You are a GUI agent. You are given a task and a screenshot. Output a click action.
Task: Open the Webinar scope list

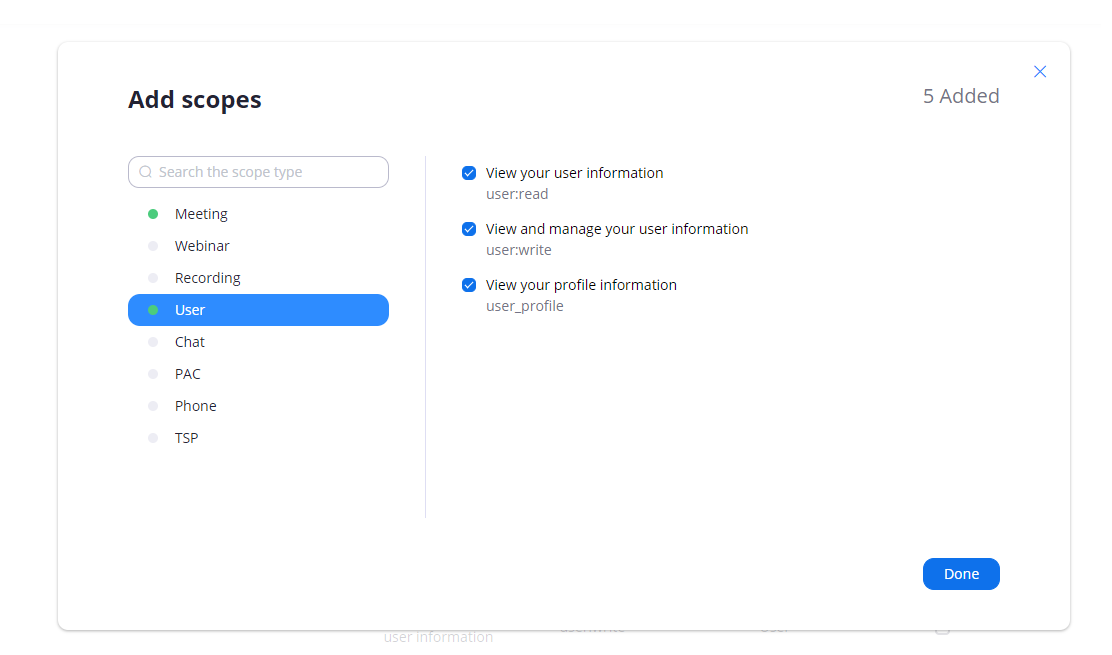202,245
